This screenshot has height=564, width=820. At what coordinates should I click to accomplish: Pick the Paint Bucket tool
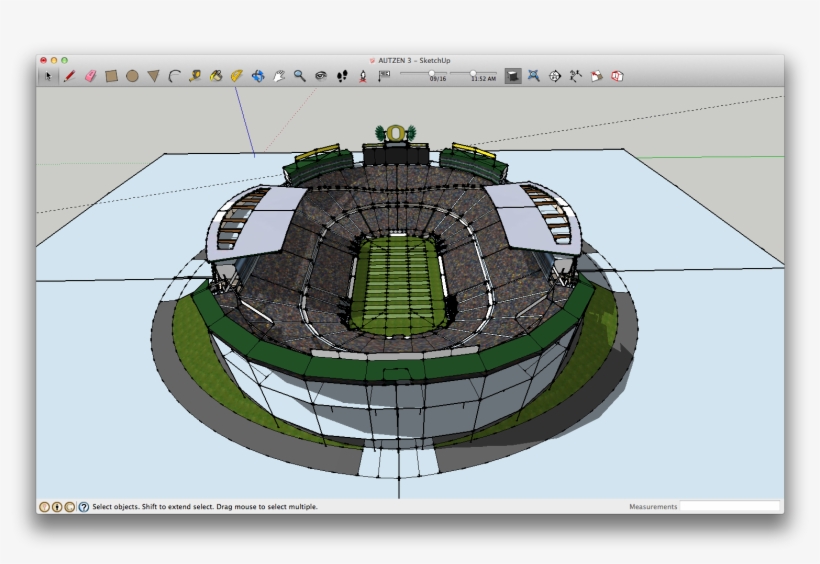215,76
